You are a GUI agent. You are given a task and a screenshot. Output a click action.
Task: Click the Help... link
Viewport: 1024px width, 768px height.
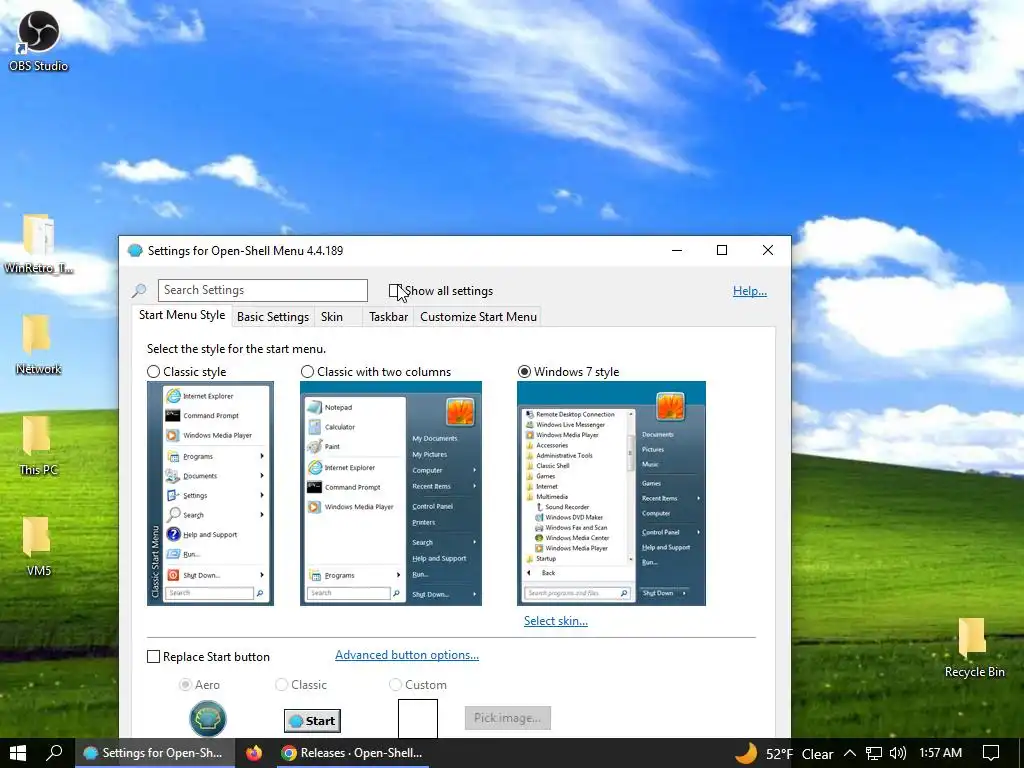point(750,291)
